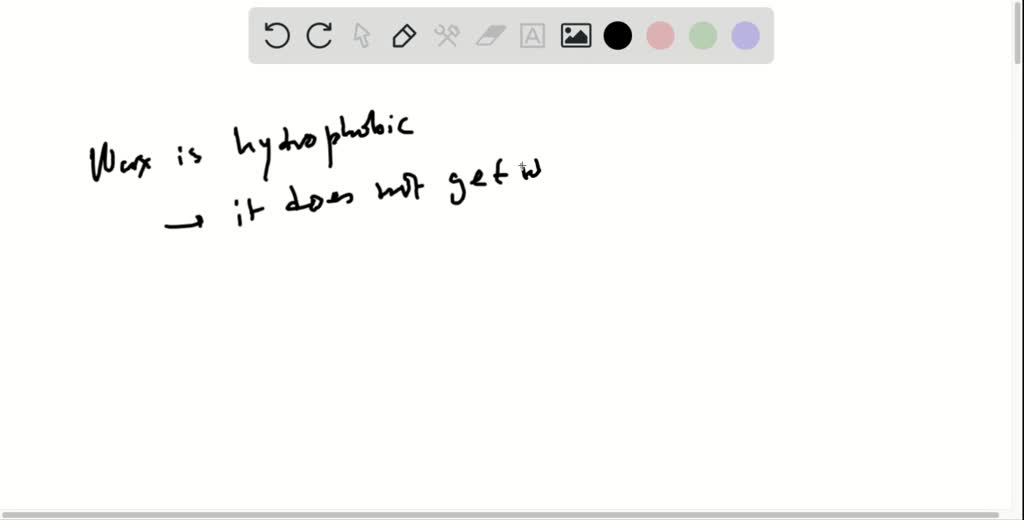
Task: Click the vertical scrollbar thumb
Action: [x=1018, y=33]
